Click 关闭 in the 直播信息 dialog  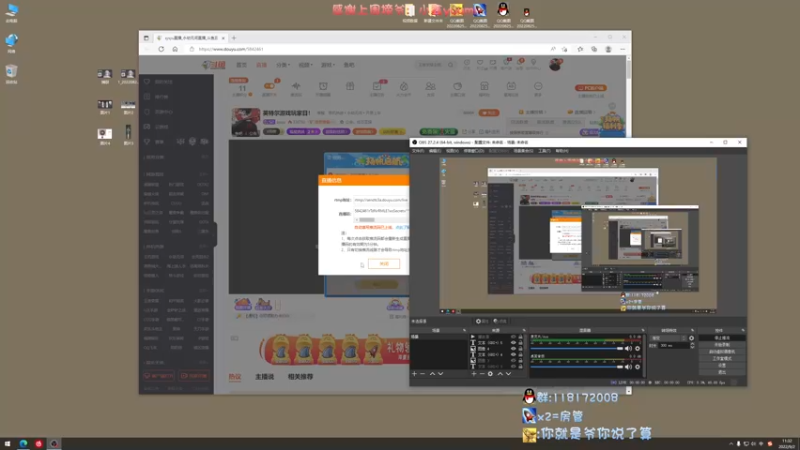[x=384, y=264]
